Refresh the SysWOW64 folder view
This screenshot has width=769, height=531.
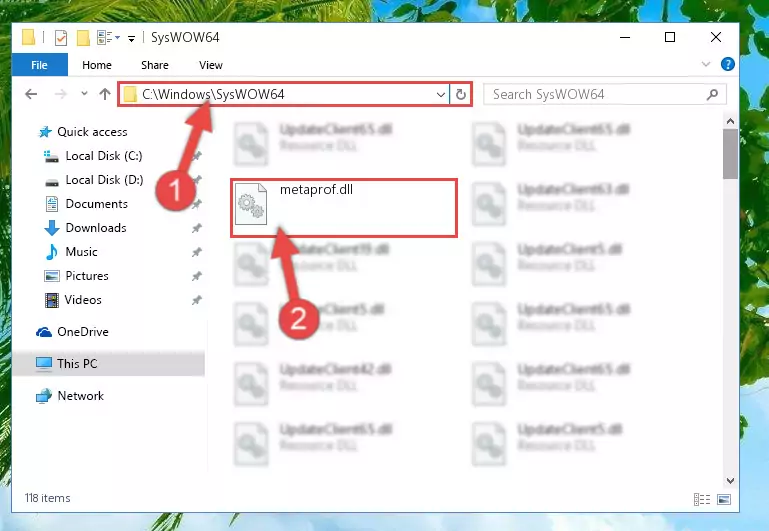tap(461, 94)
